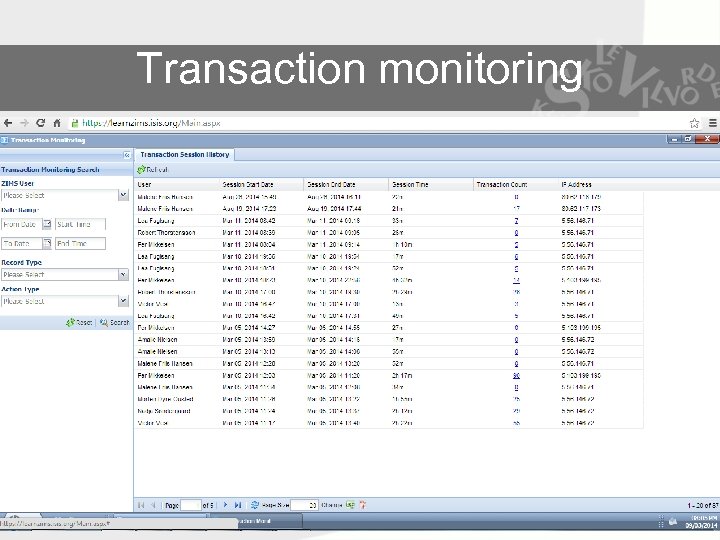
Task: Select the Transaction Session History tab
Action: point(185,155)
